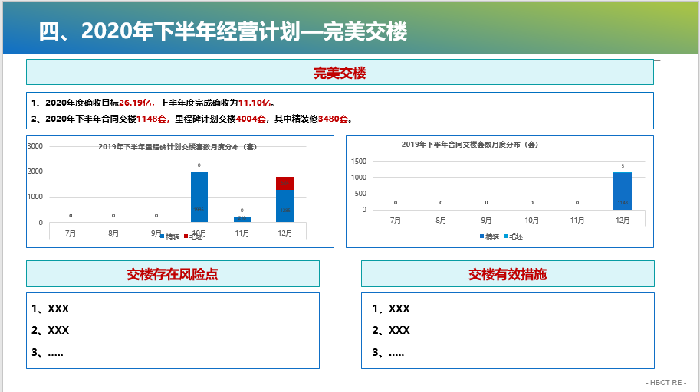Select the 交楼存在风险点 header box

[x=173, y=274]
